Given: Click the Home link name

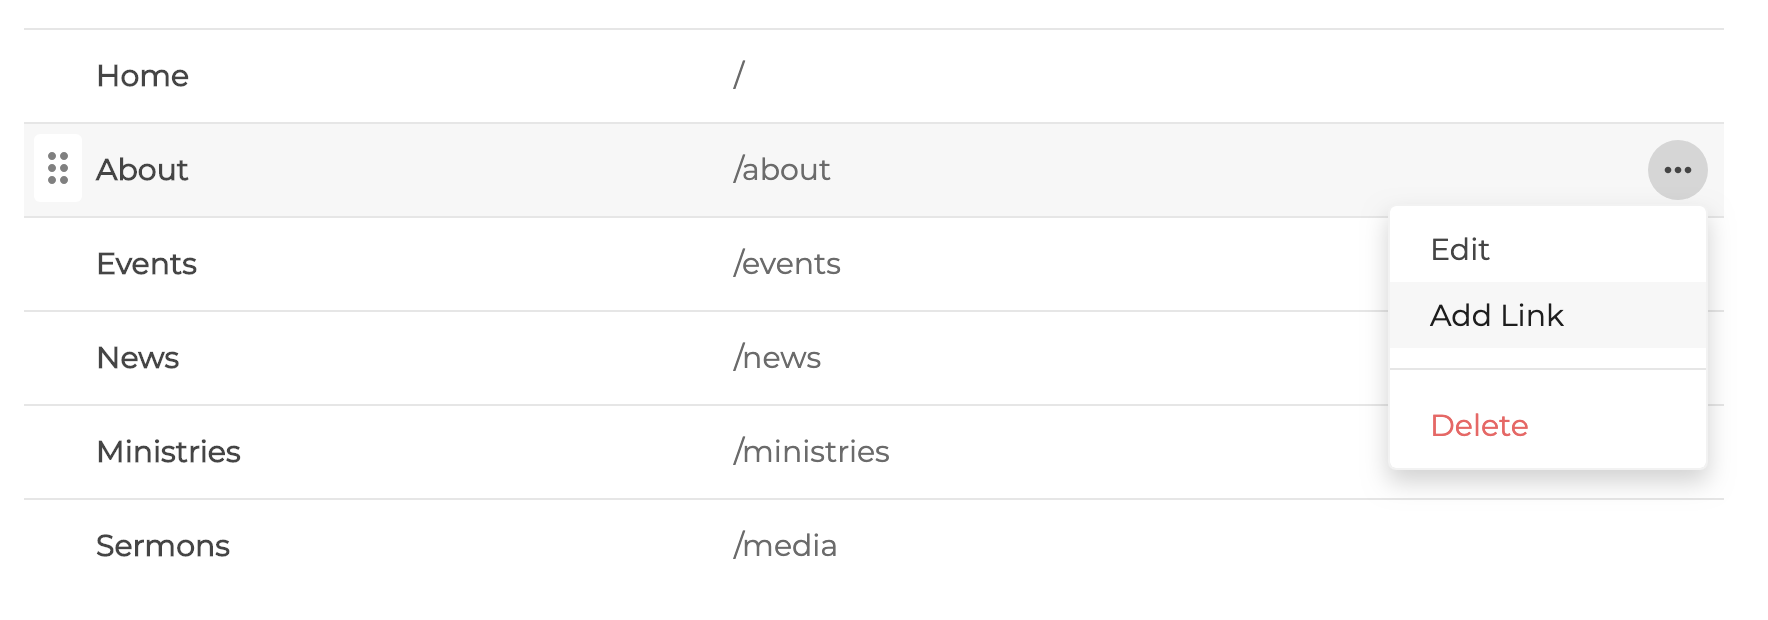Looking at the screenshot, I should pyautogui.click(x=142, y=76).
